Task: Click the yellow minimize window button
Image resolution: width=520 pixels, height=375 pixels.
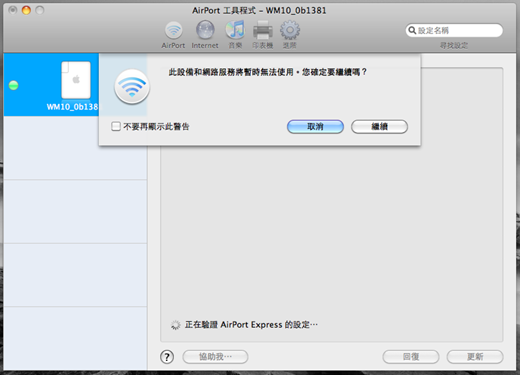Action: tap(26, 10)
